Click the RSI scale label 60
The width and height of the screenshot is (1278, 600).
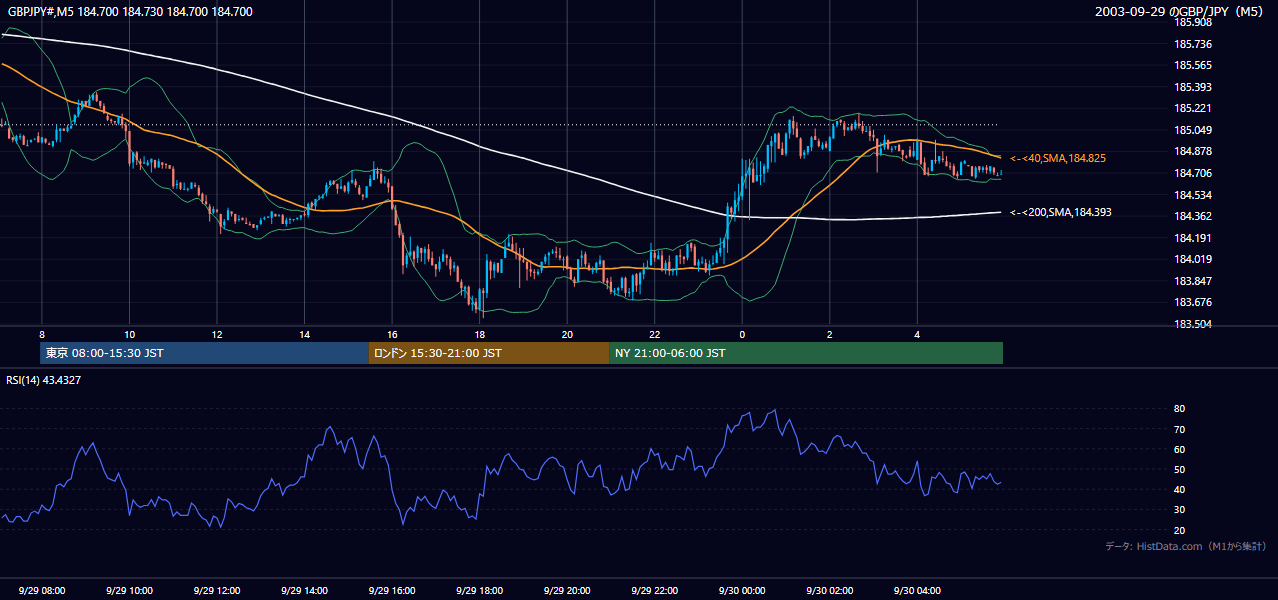click(x=1180, y=449)
